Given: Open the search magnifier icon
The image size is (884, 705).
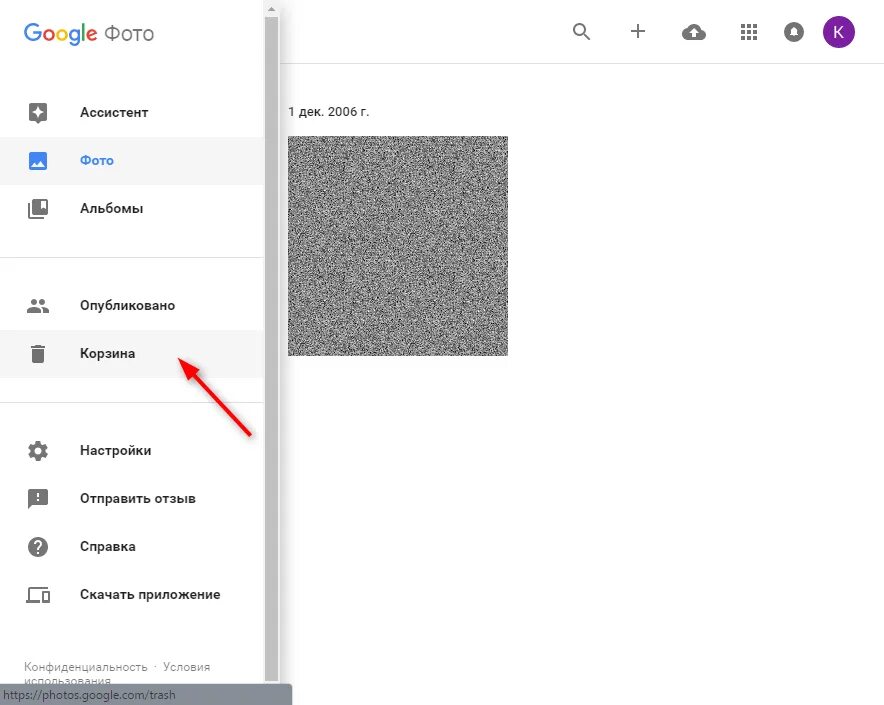Looking at the screenshot, I should (581, 32).
